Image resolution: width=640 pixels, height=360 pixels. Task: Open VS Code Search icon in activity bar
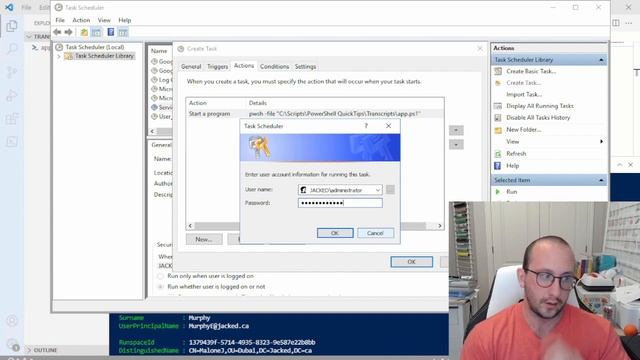(12, 49)
